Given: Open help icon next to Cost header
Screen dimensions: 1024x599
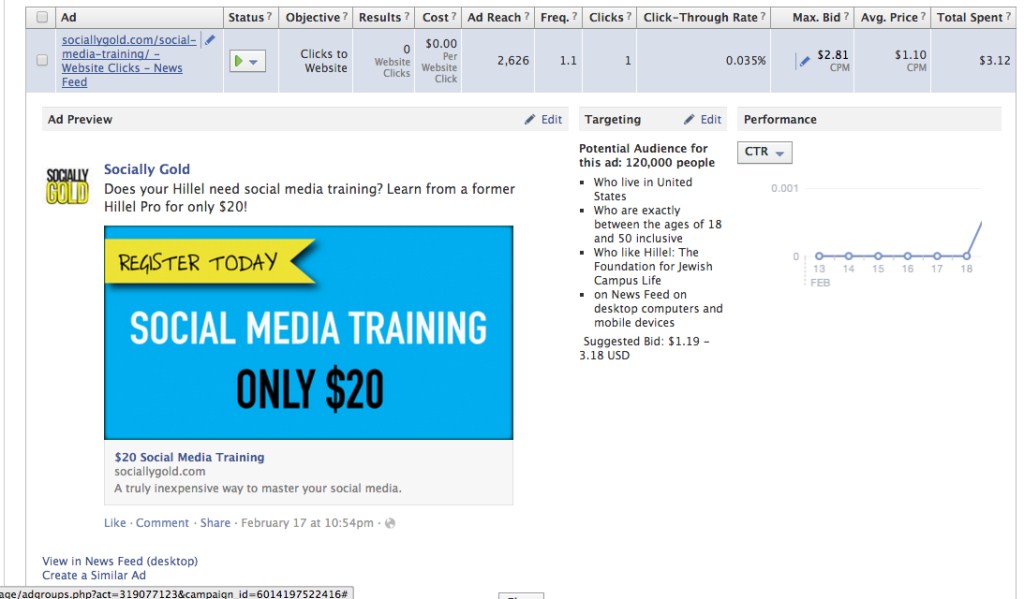Looking at the screenshot, I should [454, 16].
